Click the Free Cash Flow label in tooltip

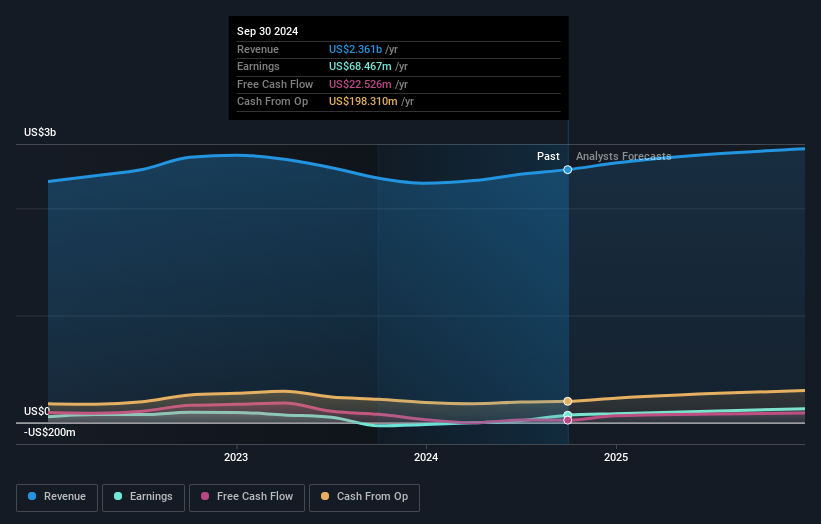point(275,84)
